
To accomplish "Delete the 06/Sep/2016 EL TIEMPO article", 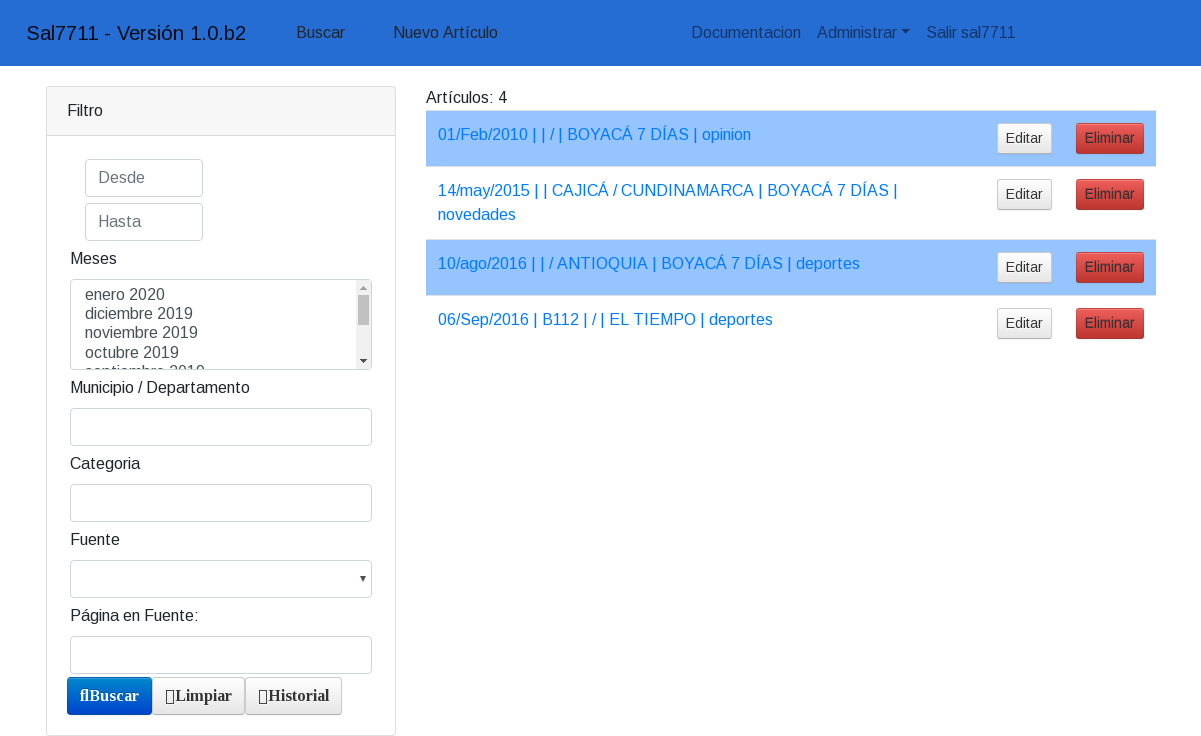I will point(1109,323).
